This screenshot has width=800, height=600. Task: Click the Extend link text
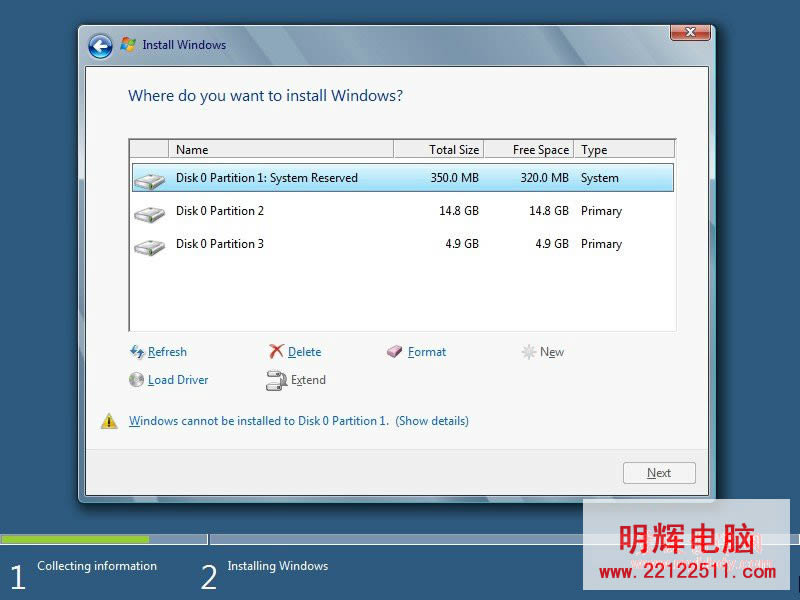308,380
